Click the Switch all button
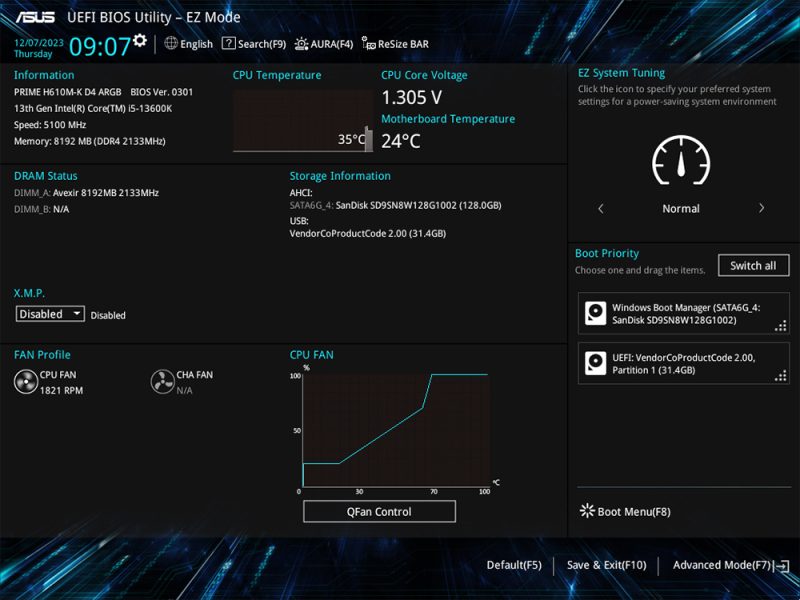Image resolution: width=800 pixels, height=600 pixels. tap(753, 265)
